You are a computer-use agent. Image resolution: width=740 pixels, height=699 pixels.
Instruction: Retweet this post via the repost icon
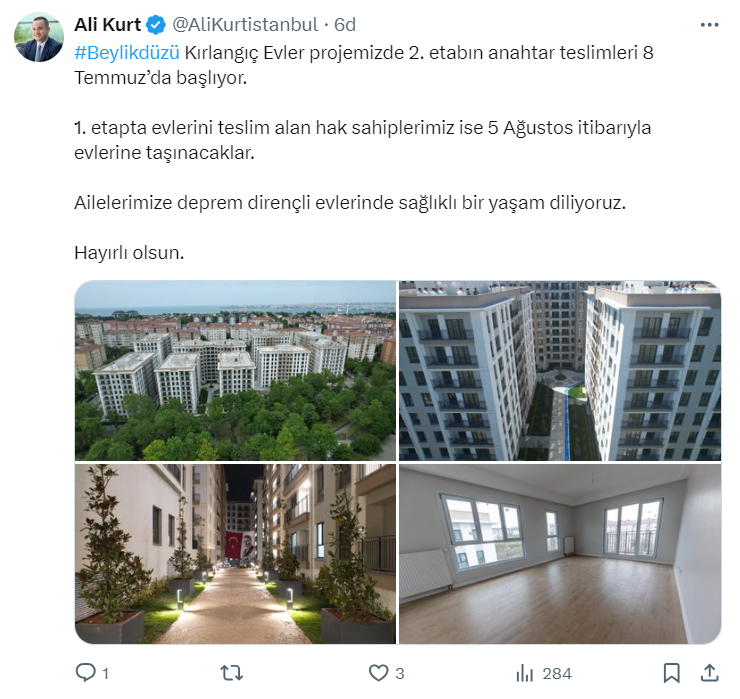tap(232, 673)
